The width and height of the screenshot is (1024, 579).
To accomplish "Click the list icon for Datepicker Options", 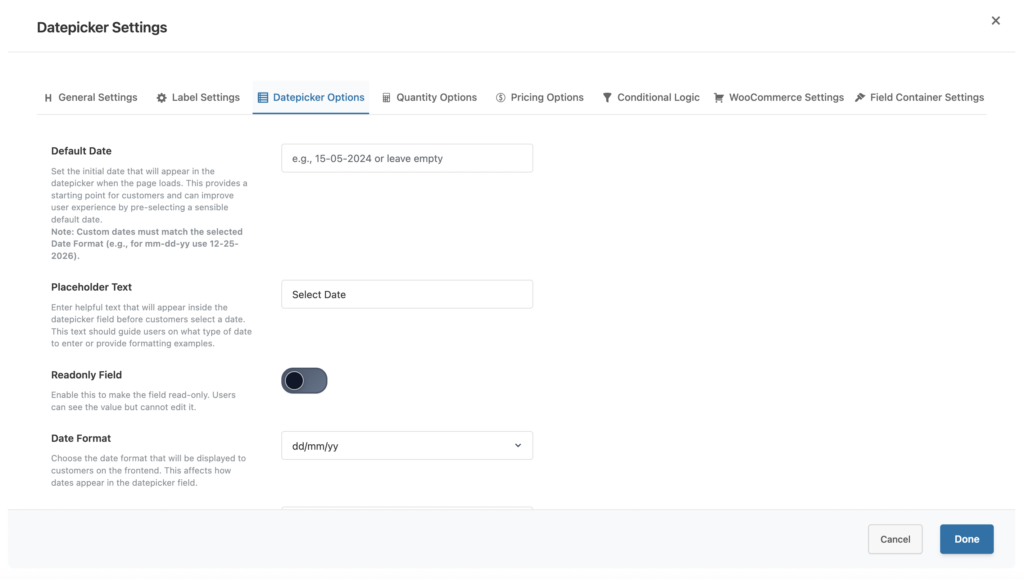I will coord(263,98).
